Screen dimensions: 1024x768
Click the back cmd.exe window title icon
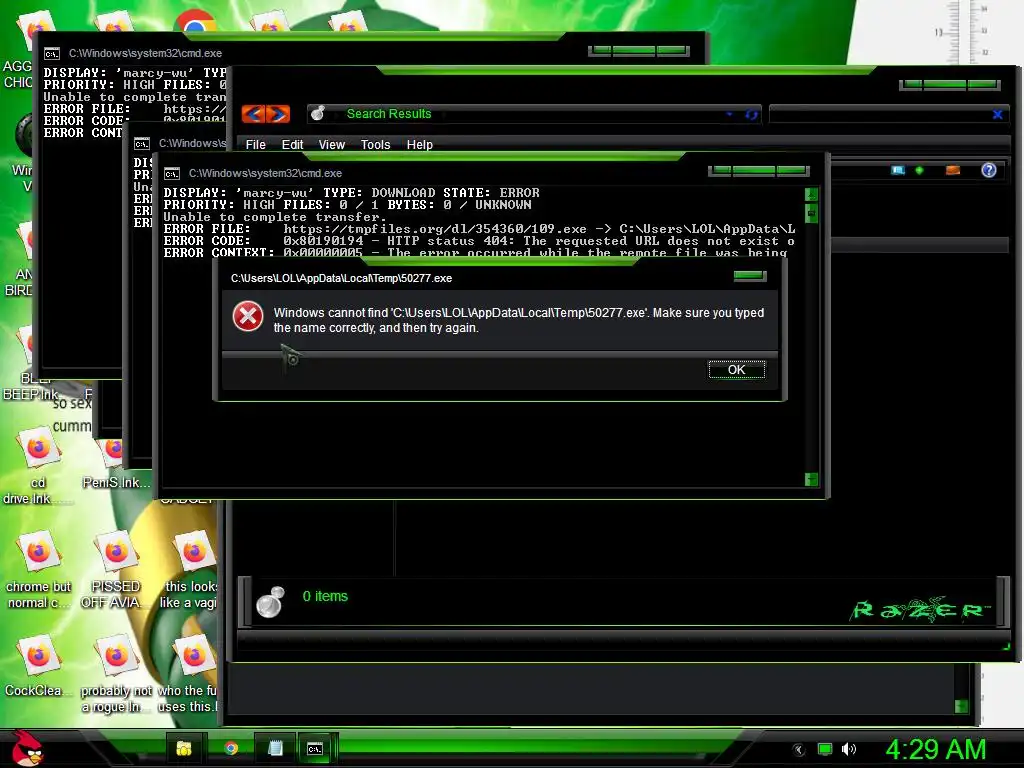pyautogui.click(x=52, y=54)
